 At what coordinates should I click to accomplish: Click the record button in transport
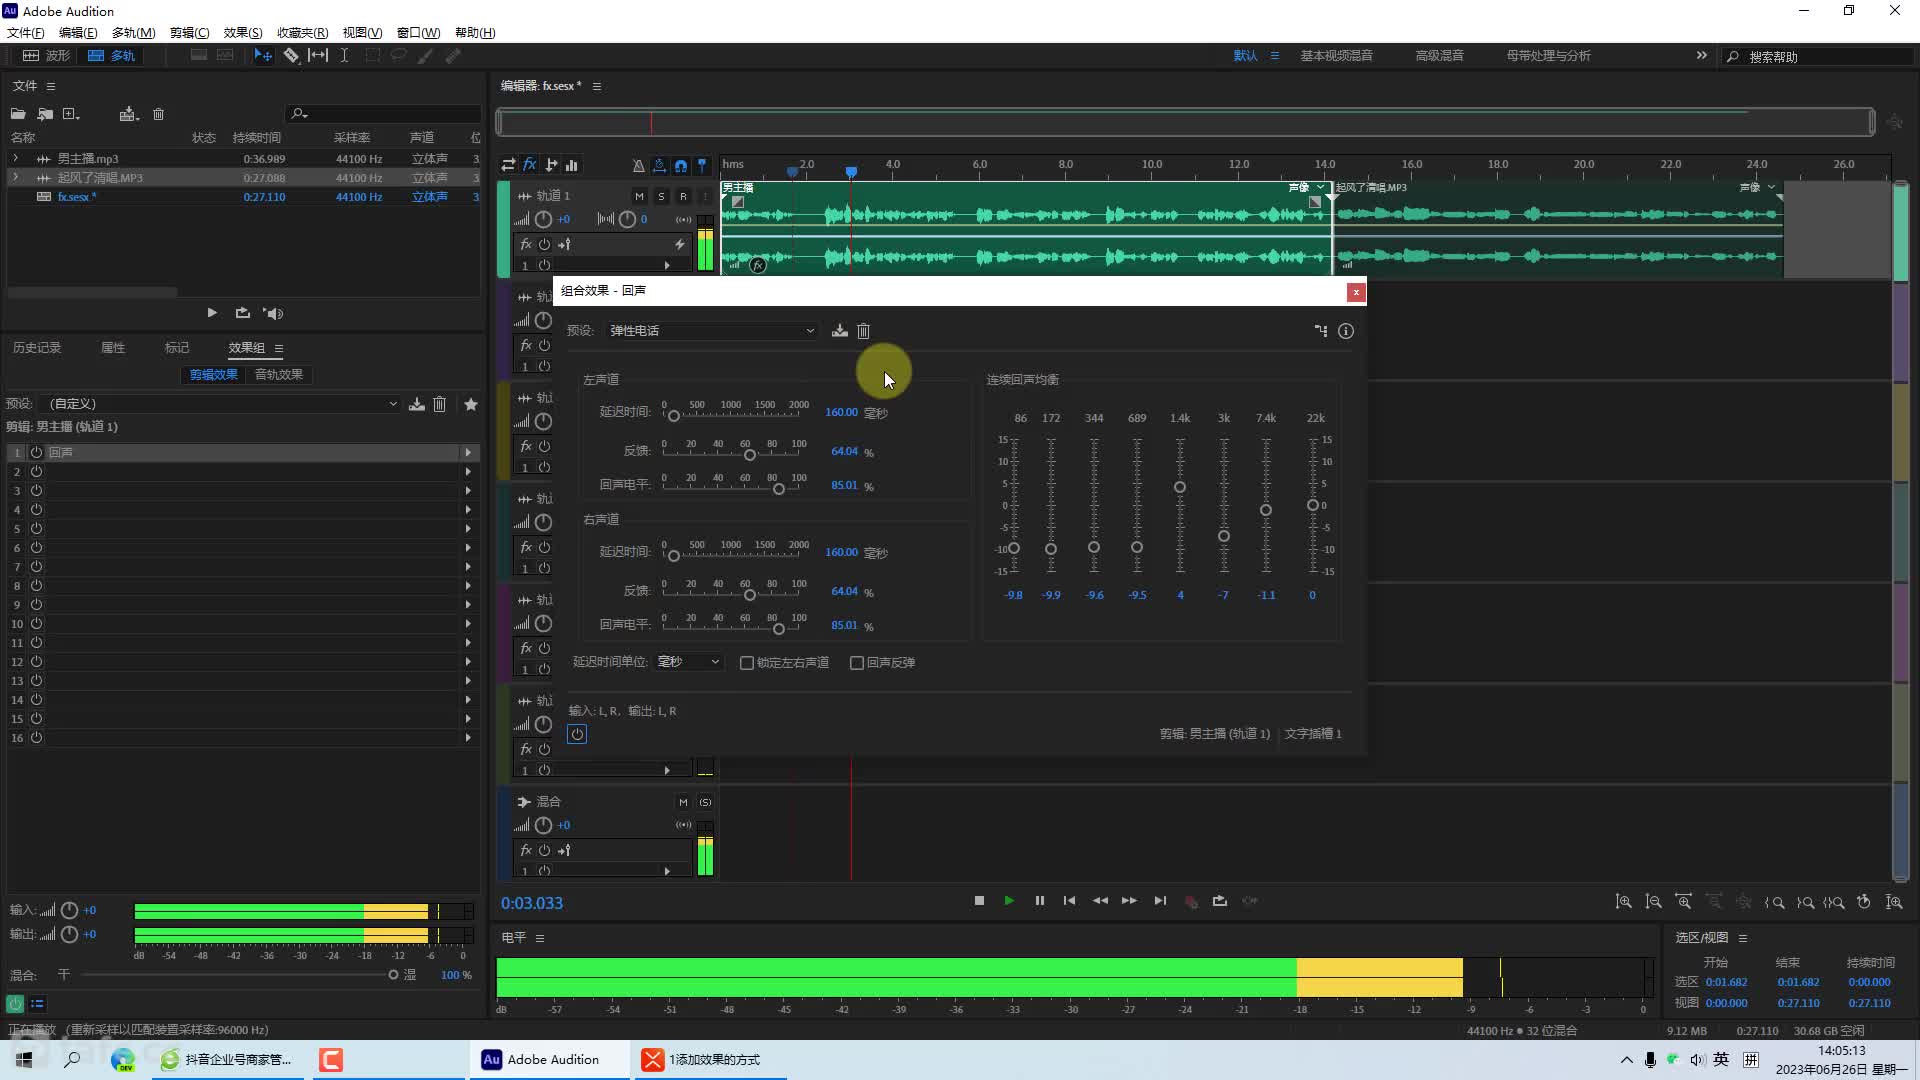coord(1191,901)
